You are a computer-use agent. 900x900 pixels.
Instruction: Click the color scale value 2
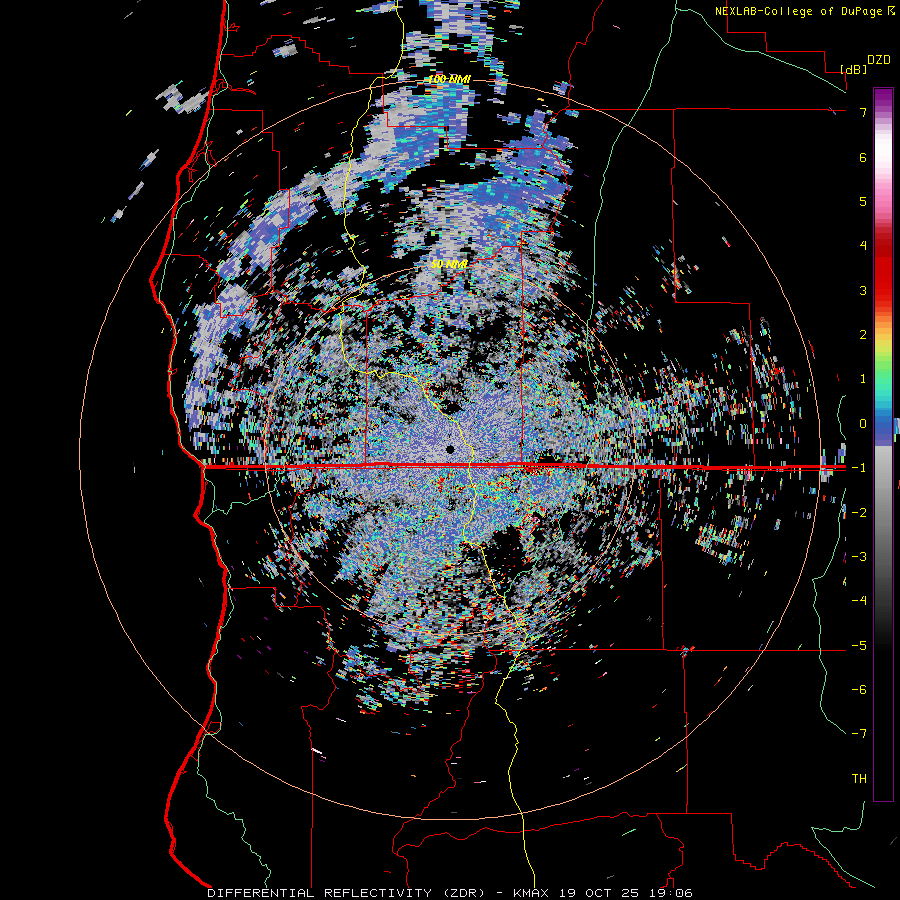point(863,335)
